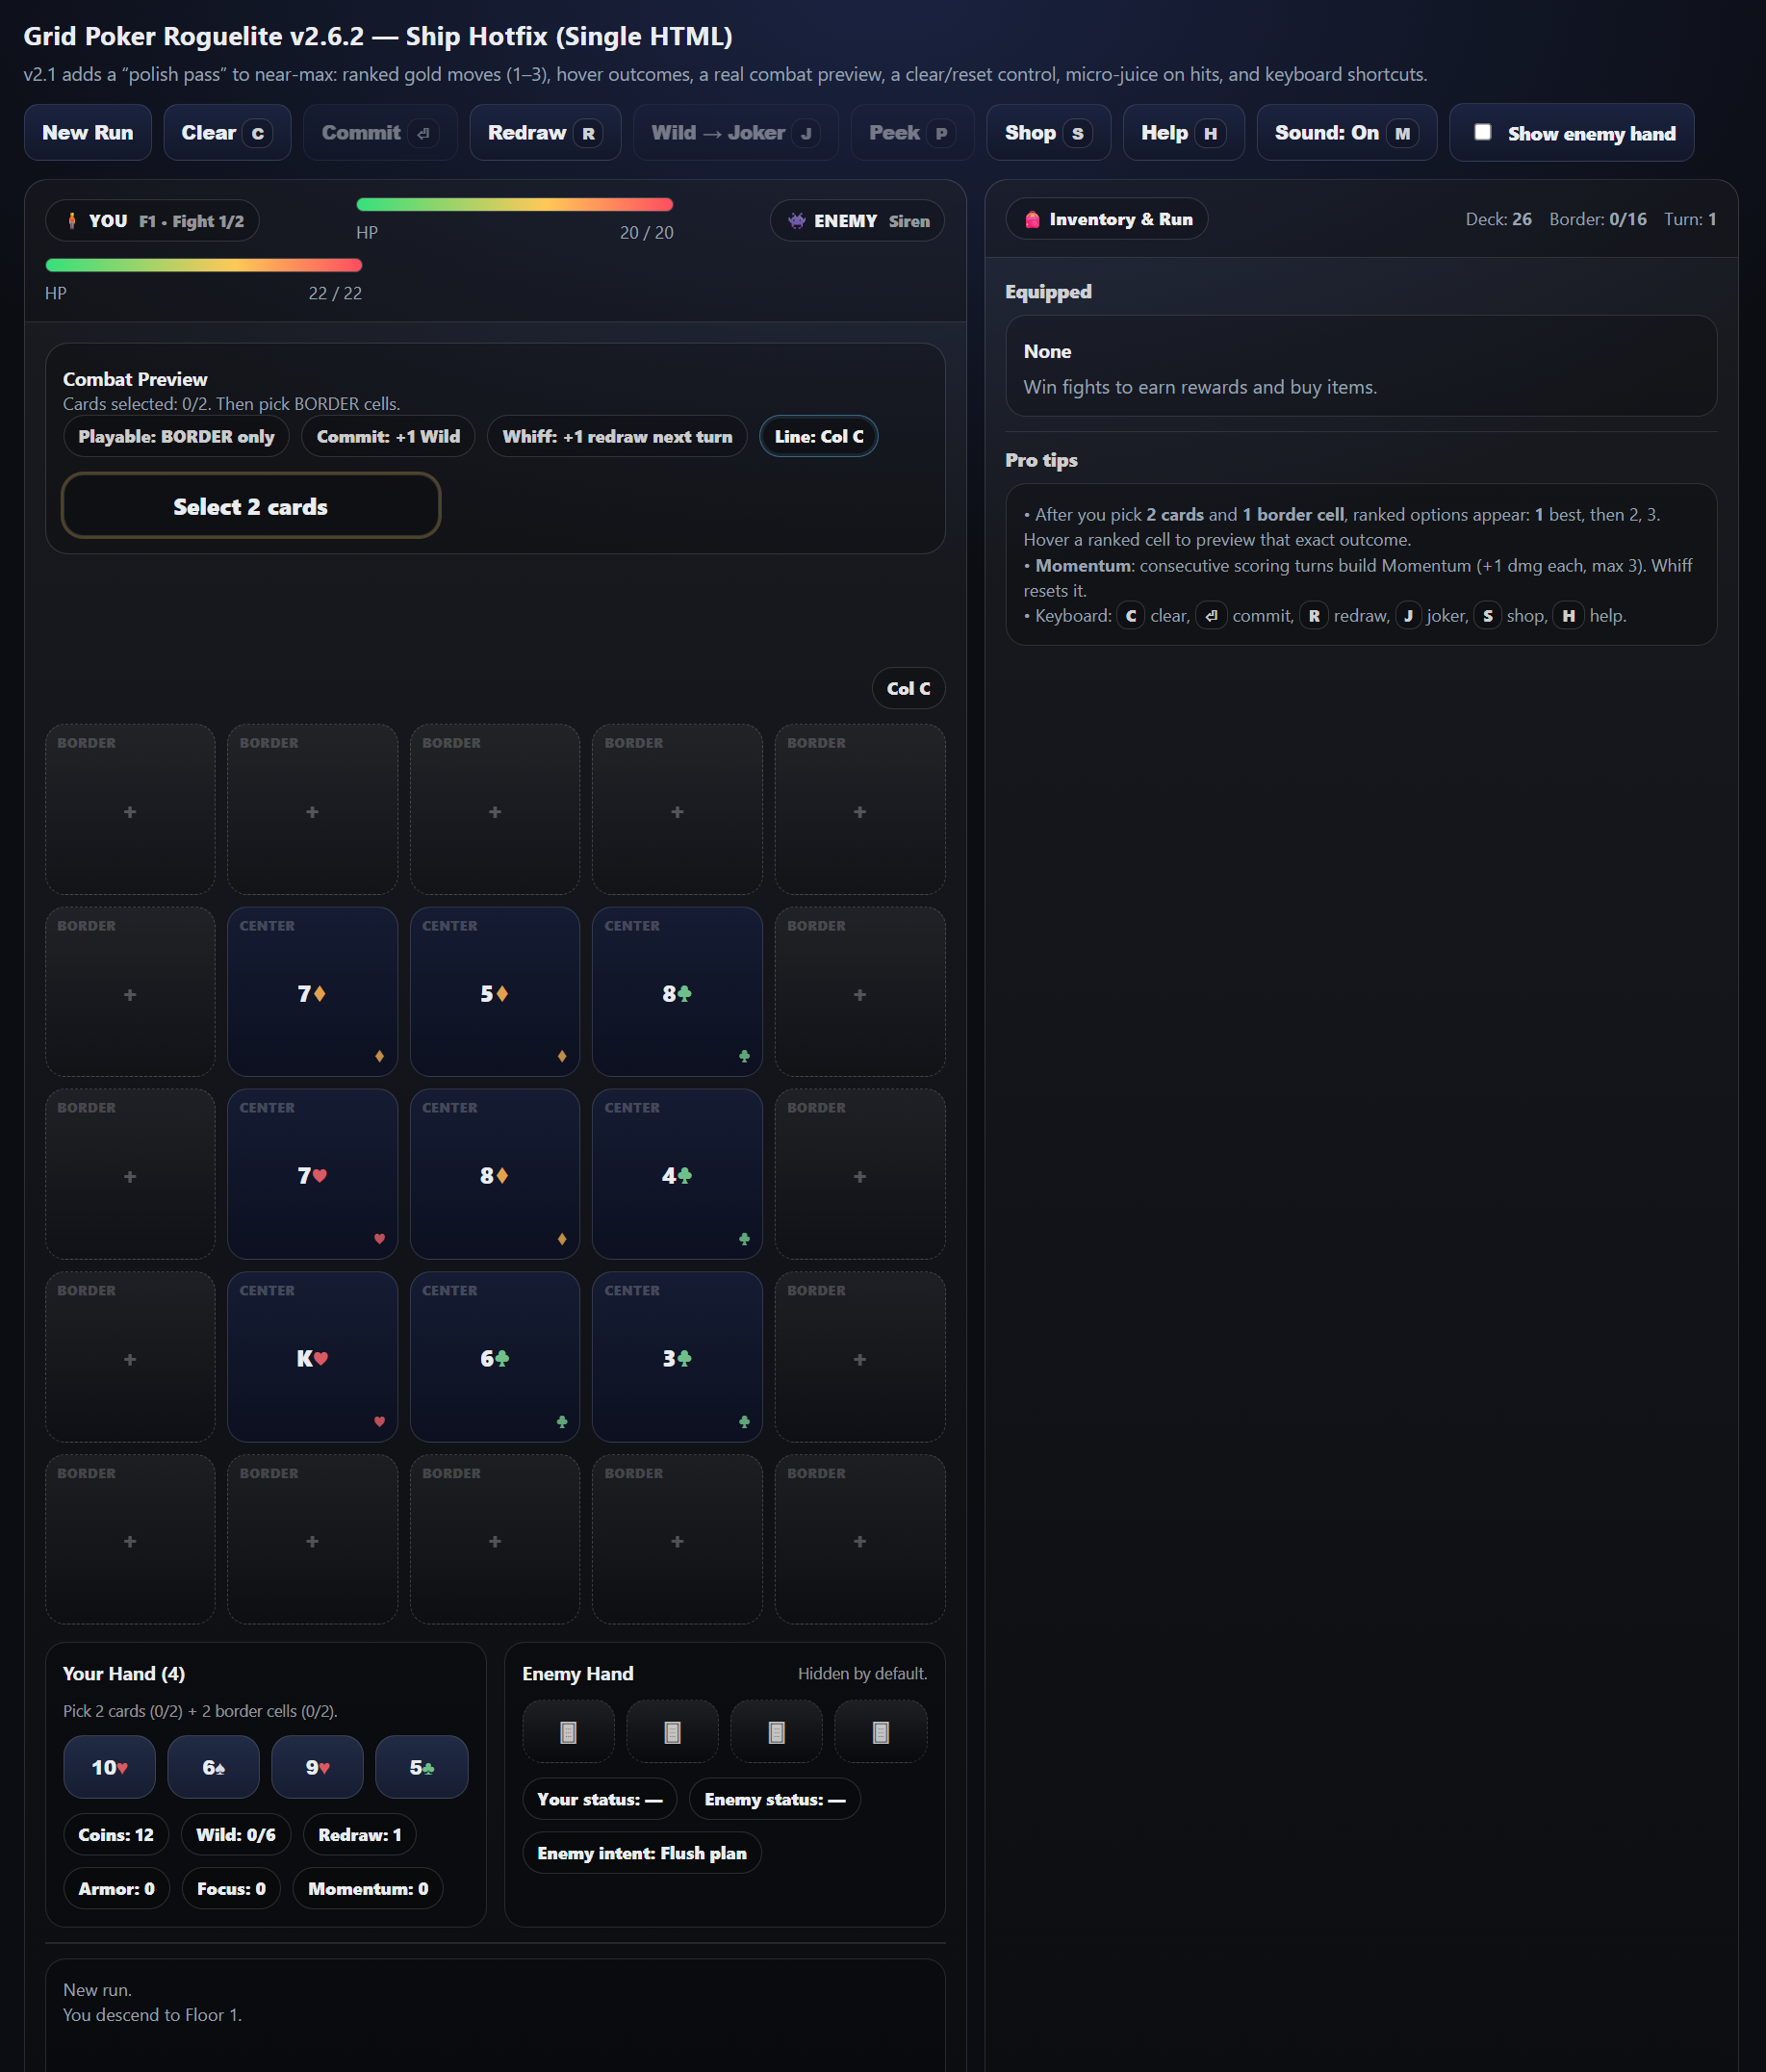The image size is (1766, 2072).
Task: Click the 7 of hearts center cell
Action: (312, 1174)
